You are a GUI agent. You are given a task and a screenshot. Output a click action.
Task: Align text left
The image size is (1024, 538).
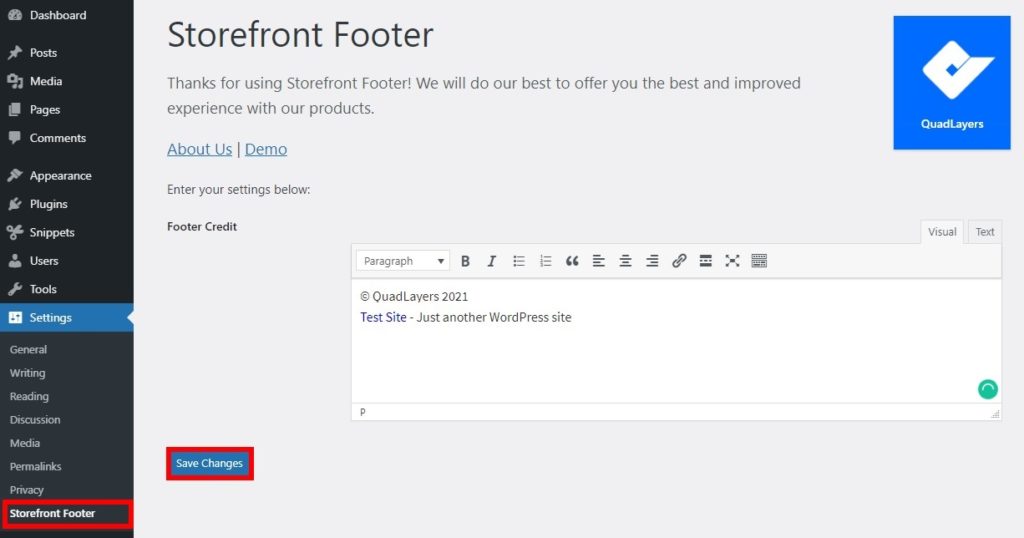[598, 261]
